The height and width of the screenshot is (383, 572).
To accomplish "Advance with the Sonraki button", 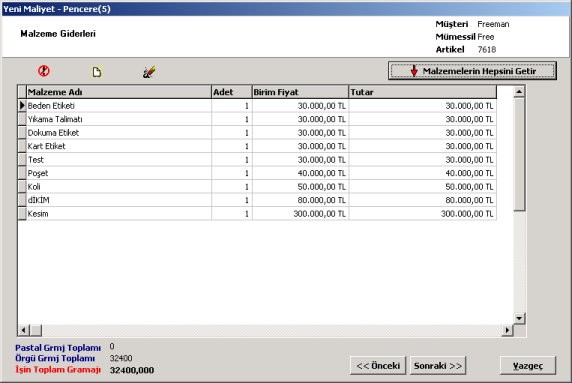I will (x=438, y=365).
